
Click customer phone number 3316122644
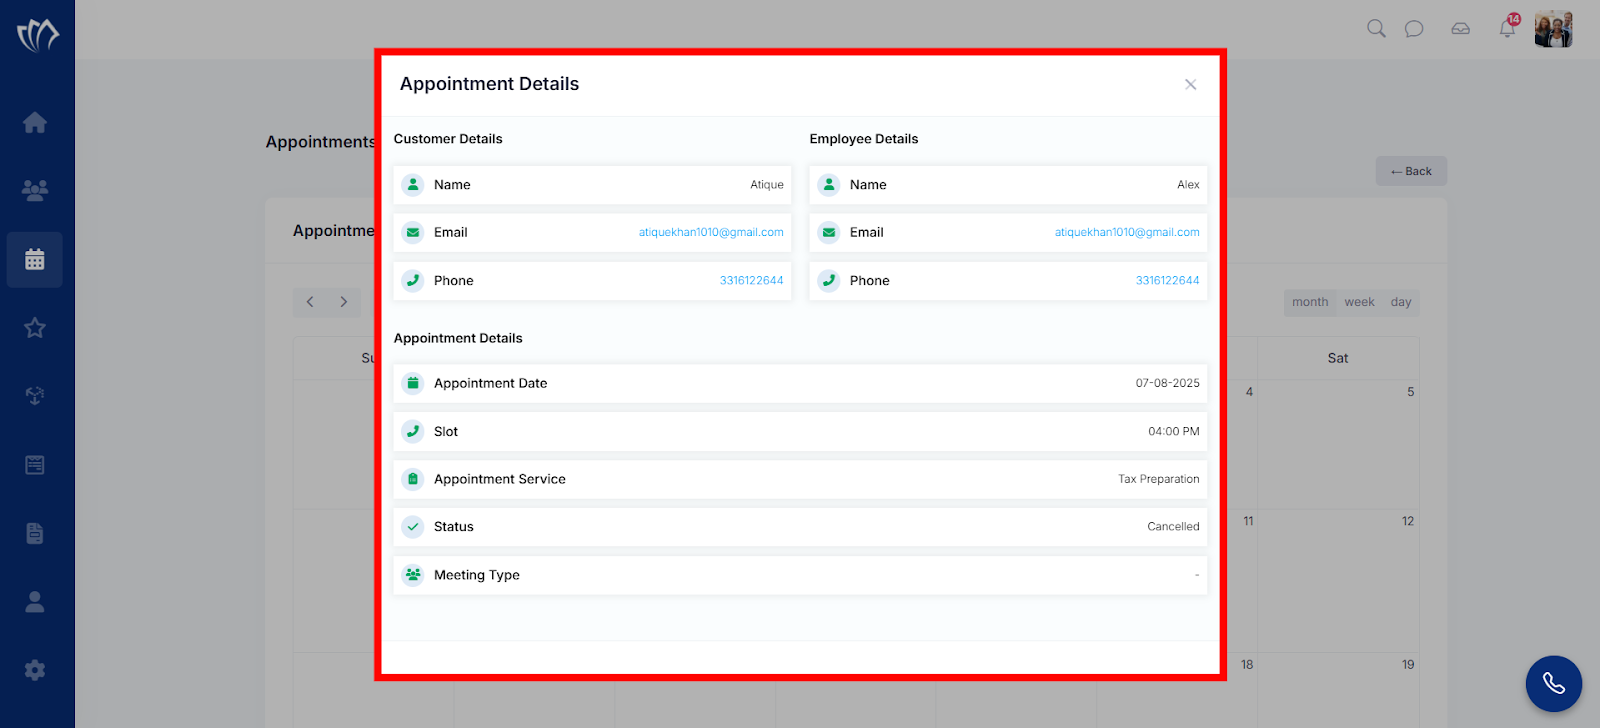click(x=751, y=281)
